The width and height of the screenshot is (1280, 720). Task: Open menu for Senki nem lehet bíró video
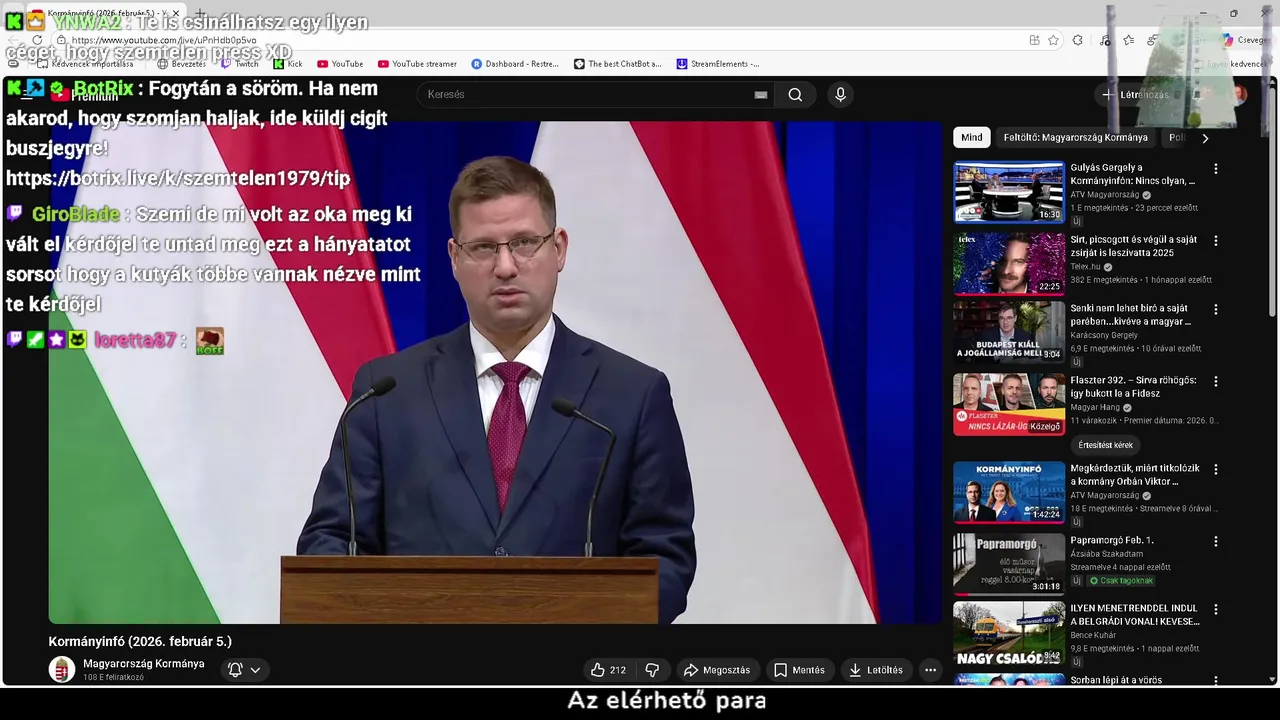click(1216, 310)
